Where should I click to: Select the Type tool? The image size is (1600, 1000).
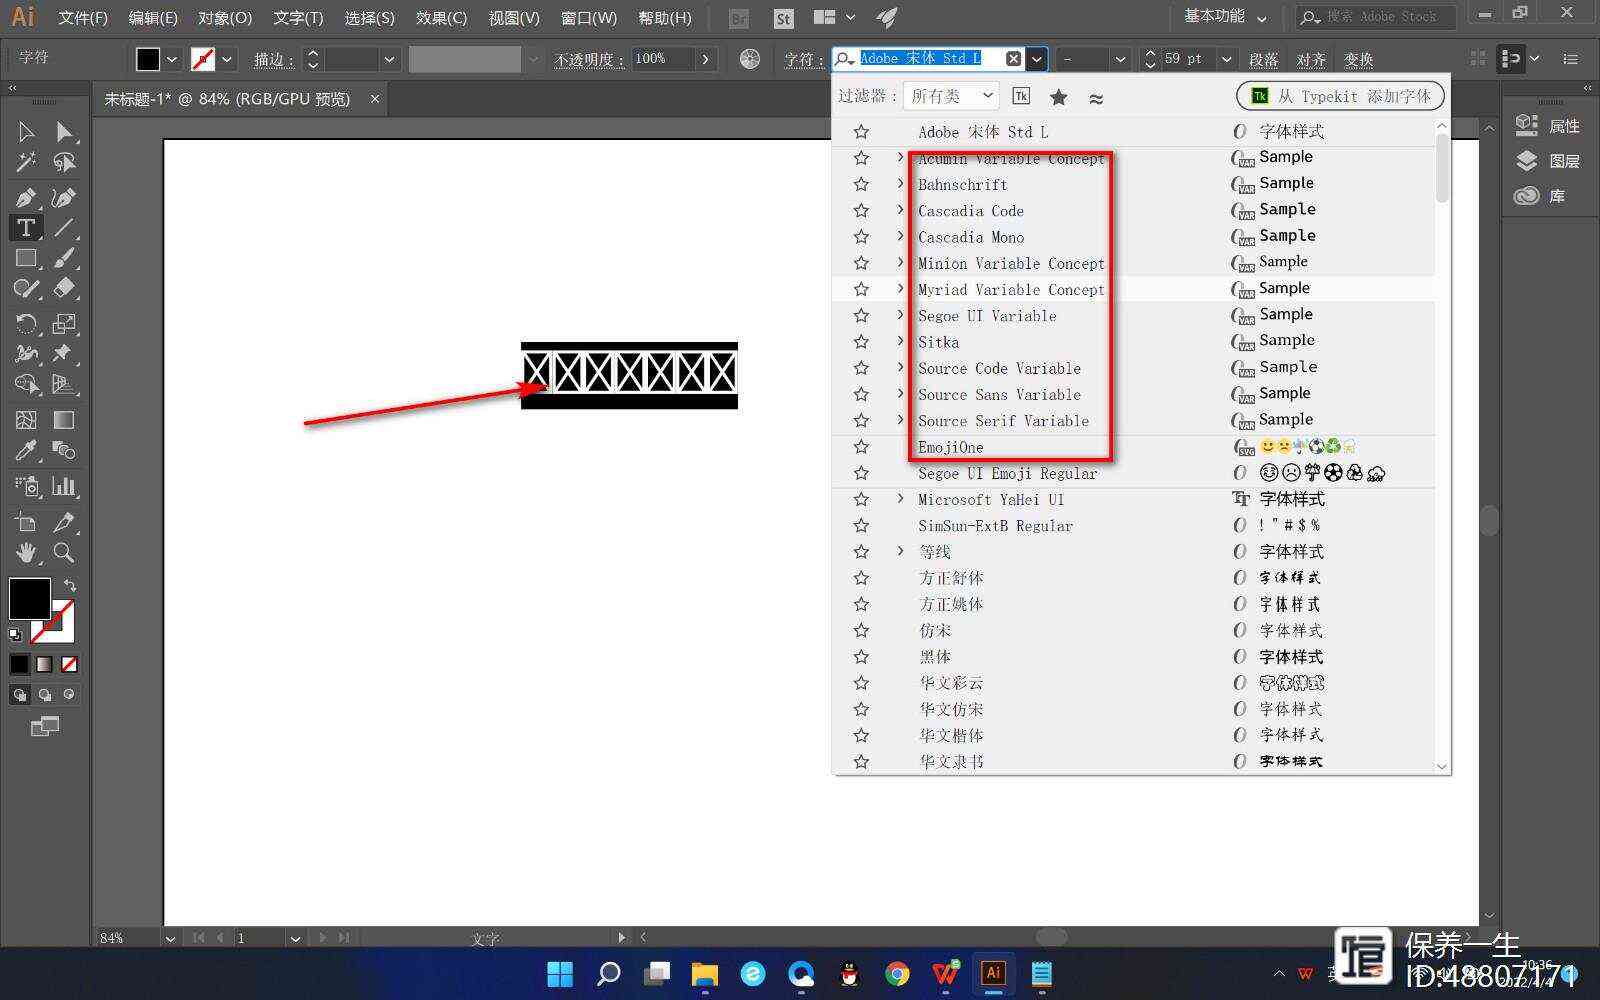tap(26, 228)
